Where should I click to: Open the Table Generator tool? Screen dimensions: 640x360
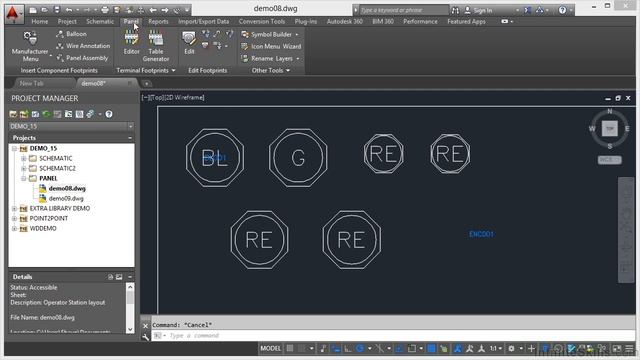click(x=156, y=46)
